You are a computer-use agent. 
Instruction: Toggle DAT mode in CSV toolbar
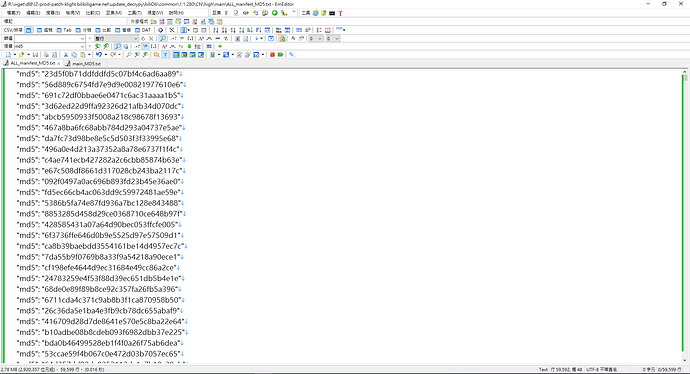pyautogui.click(x=143, y=30)
